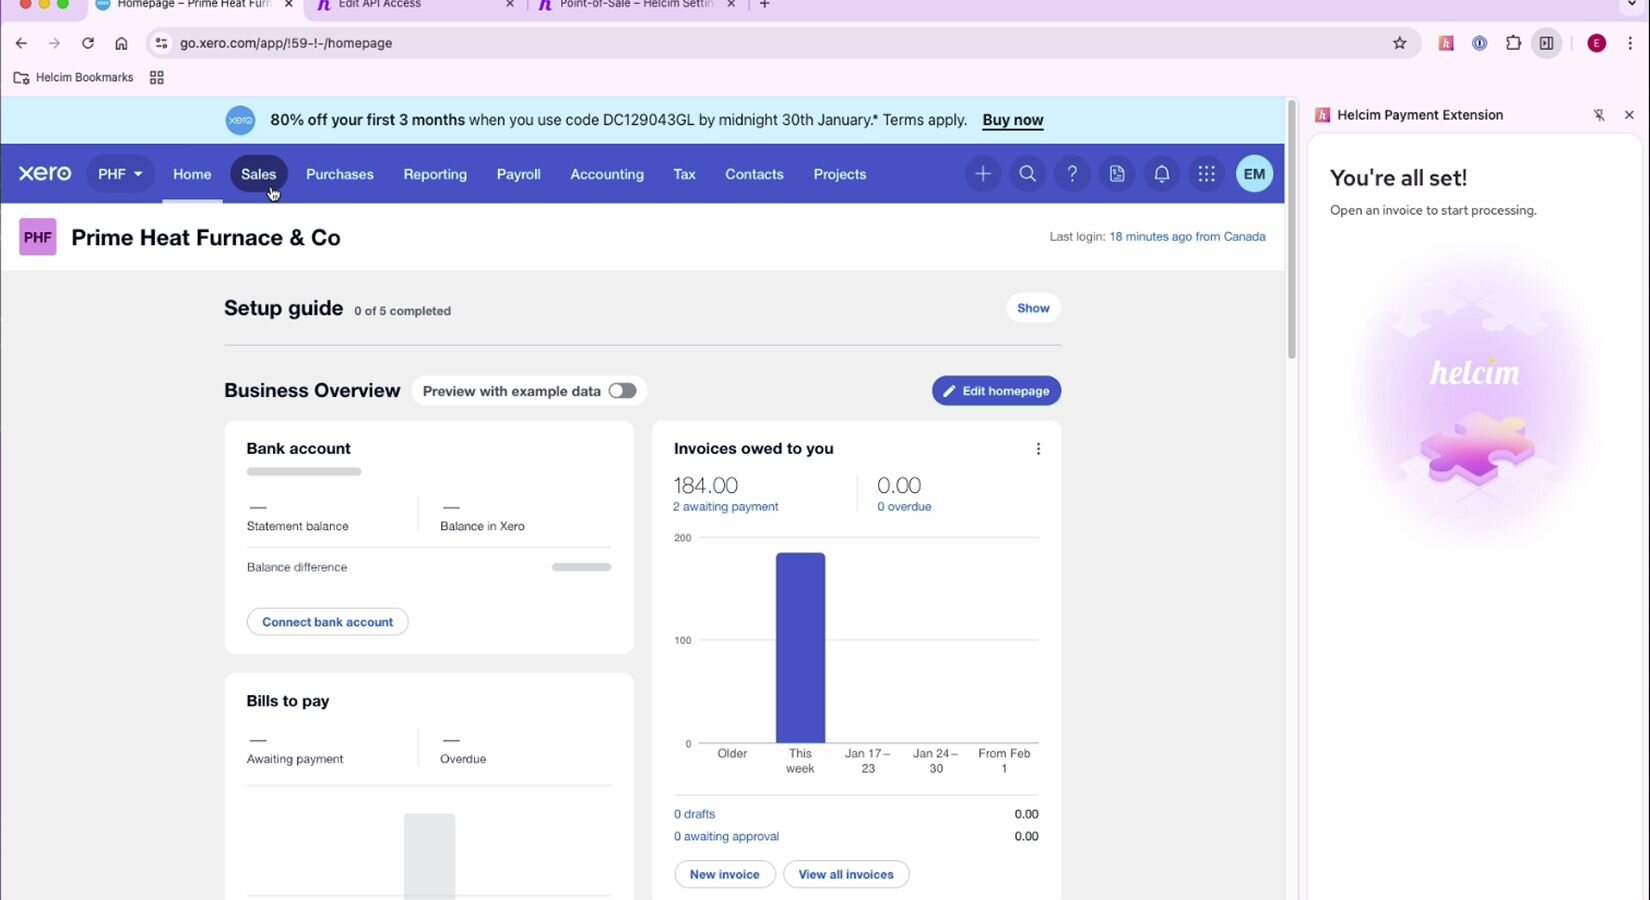Open the Purchases menu
This screenshot has width=1650, height=900.
pyautogui.click(x=339, y=174)
